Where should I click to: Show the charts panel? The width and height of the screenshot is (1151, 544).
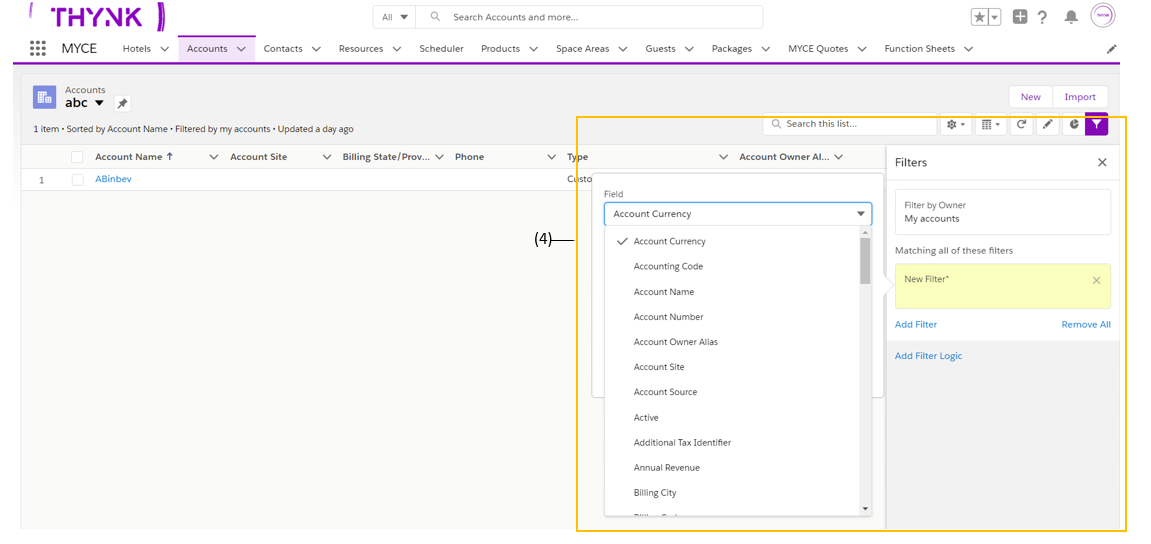pos(1074,124)
